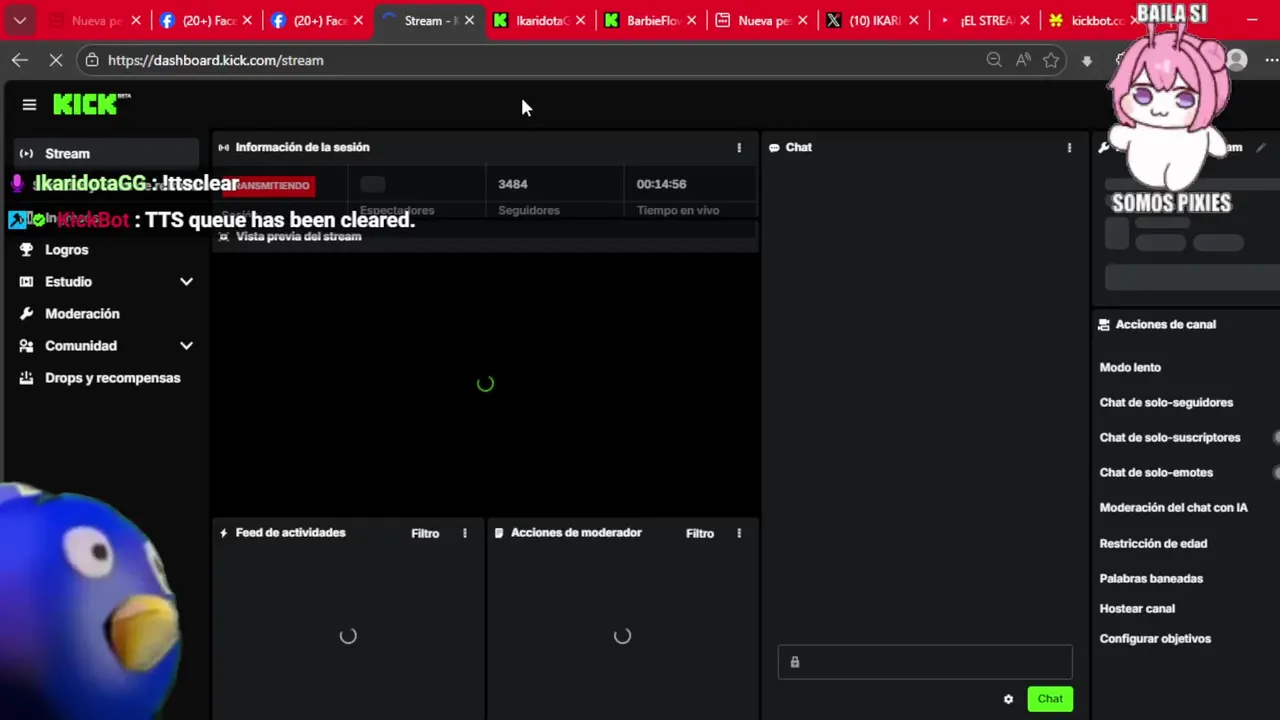Close the ¡EL STREAM browser tab

(1025, 20)
